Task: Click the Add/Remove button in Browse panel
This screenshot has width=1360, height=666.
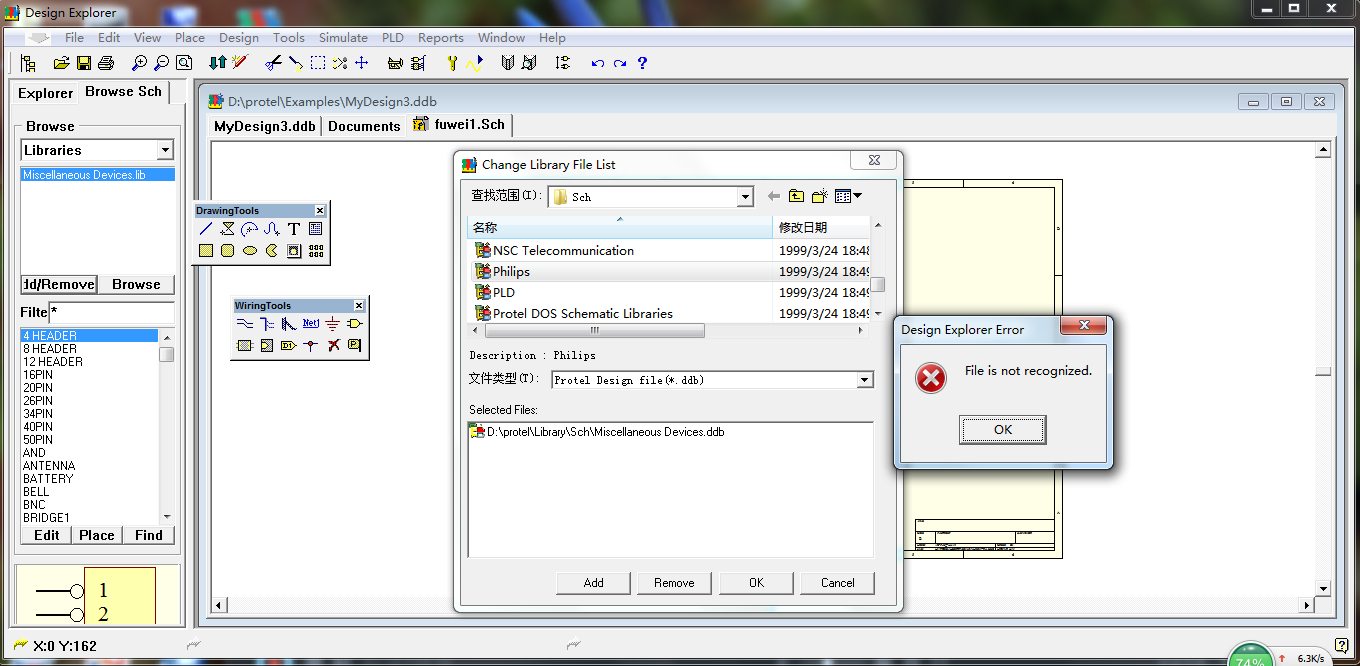Action: (58, 284)
